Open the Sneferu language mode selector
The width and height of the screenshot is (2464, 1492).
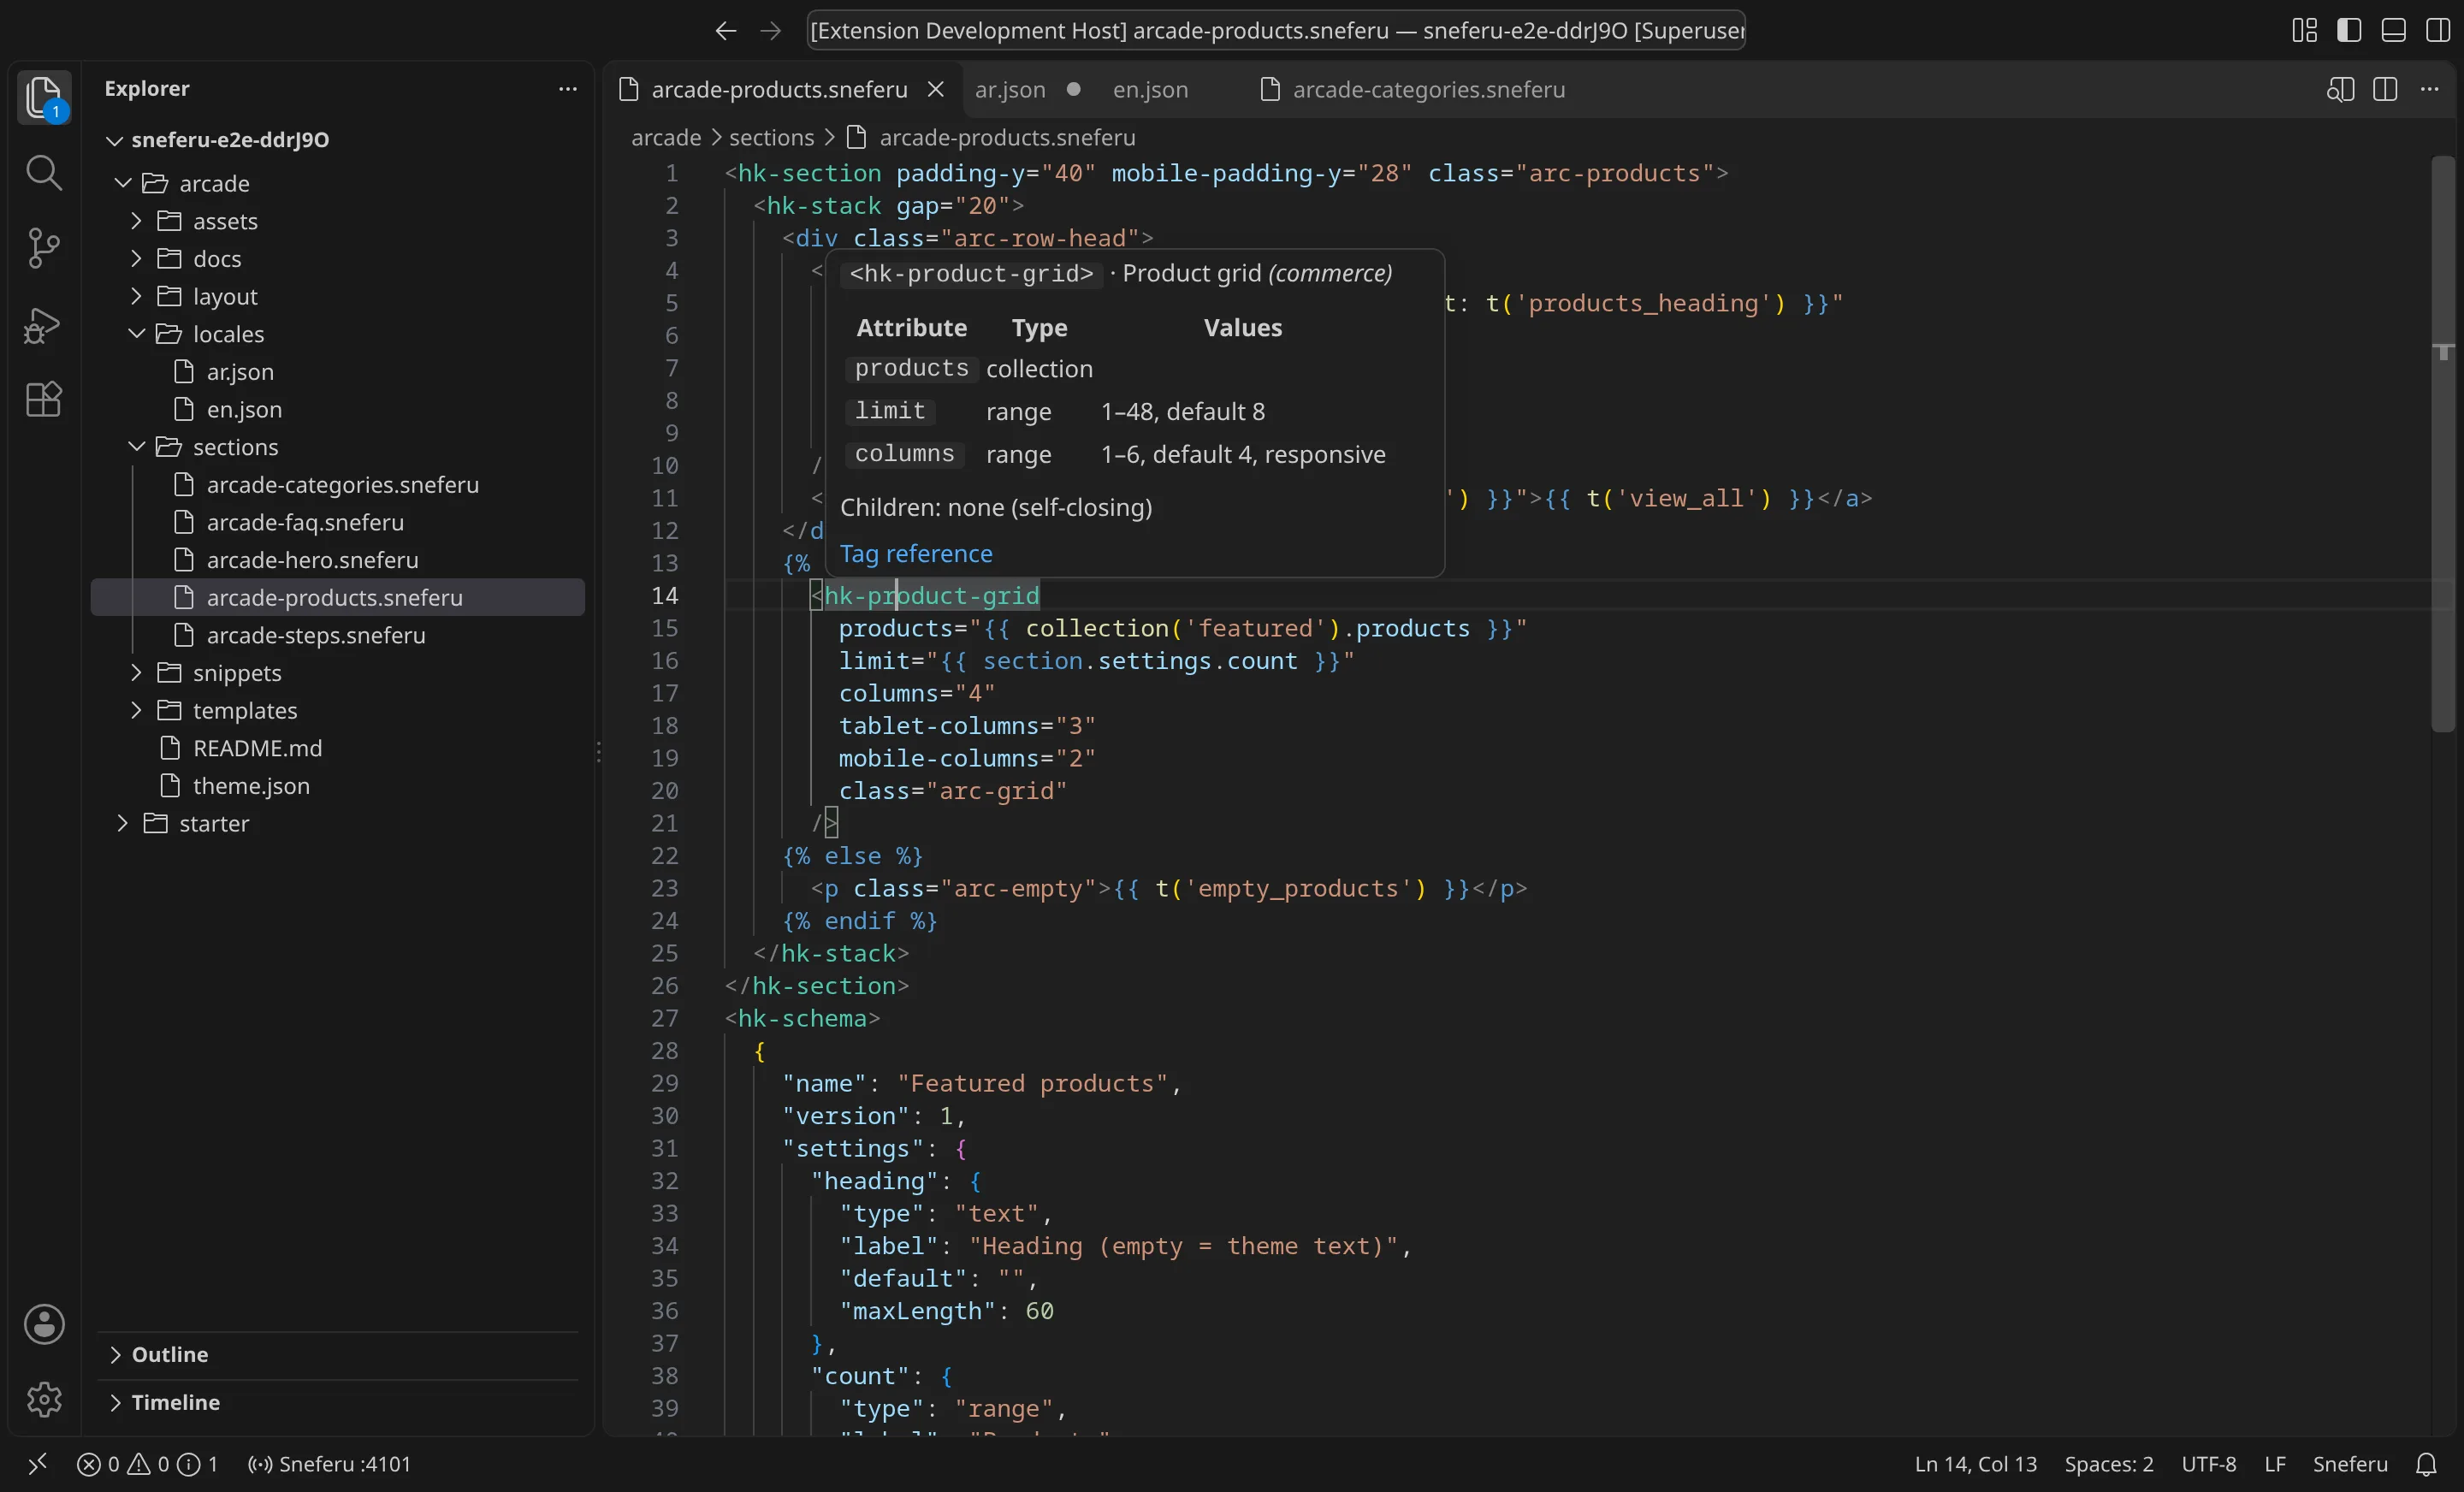pyautogui.click(x=2350, y=1464)
